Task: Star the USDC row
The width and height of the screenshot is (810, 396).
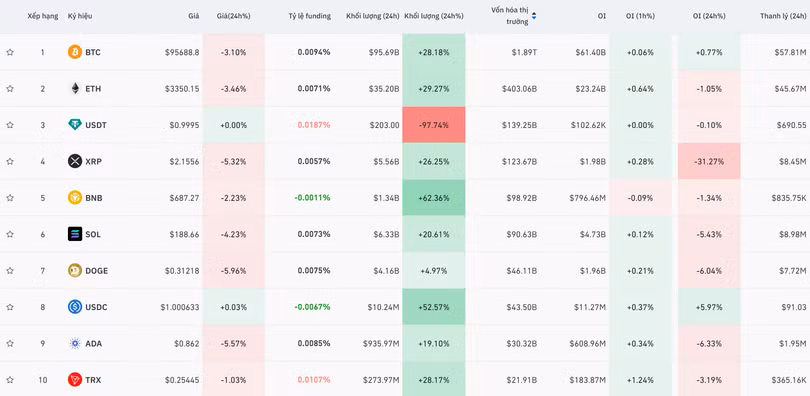Action: pos(10,307)
